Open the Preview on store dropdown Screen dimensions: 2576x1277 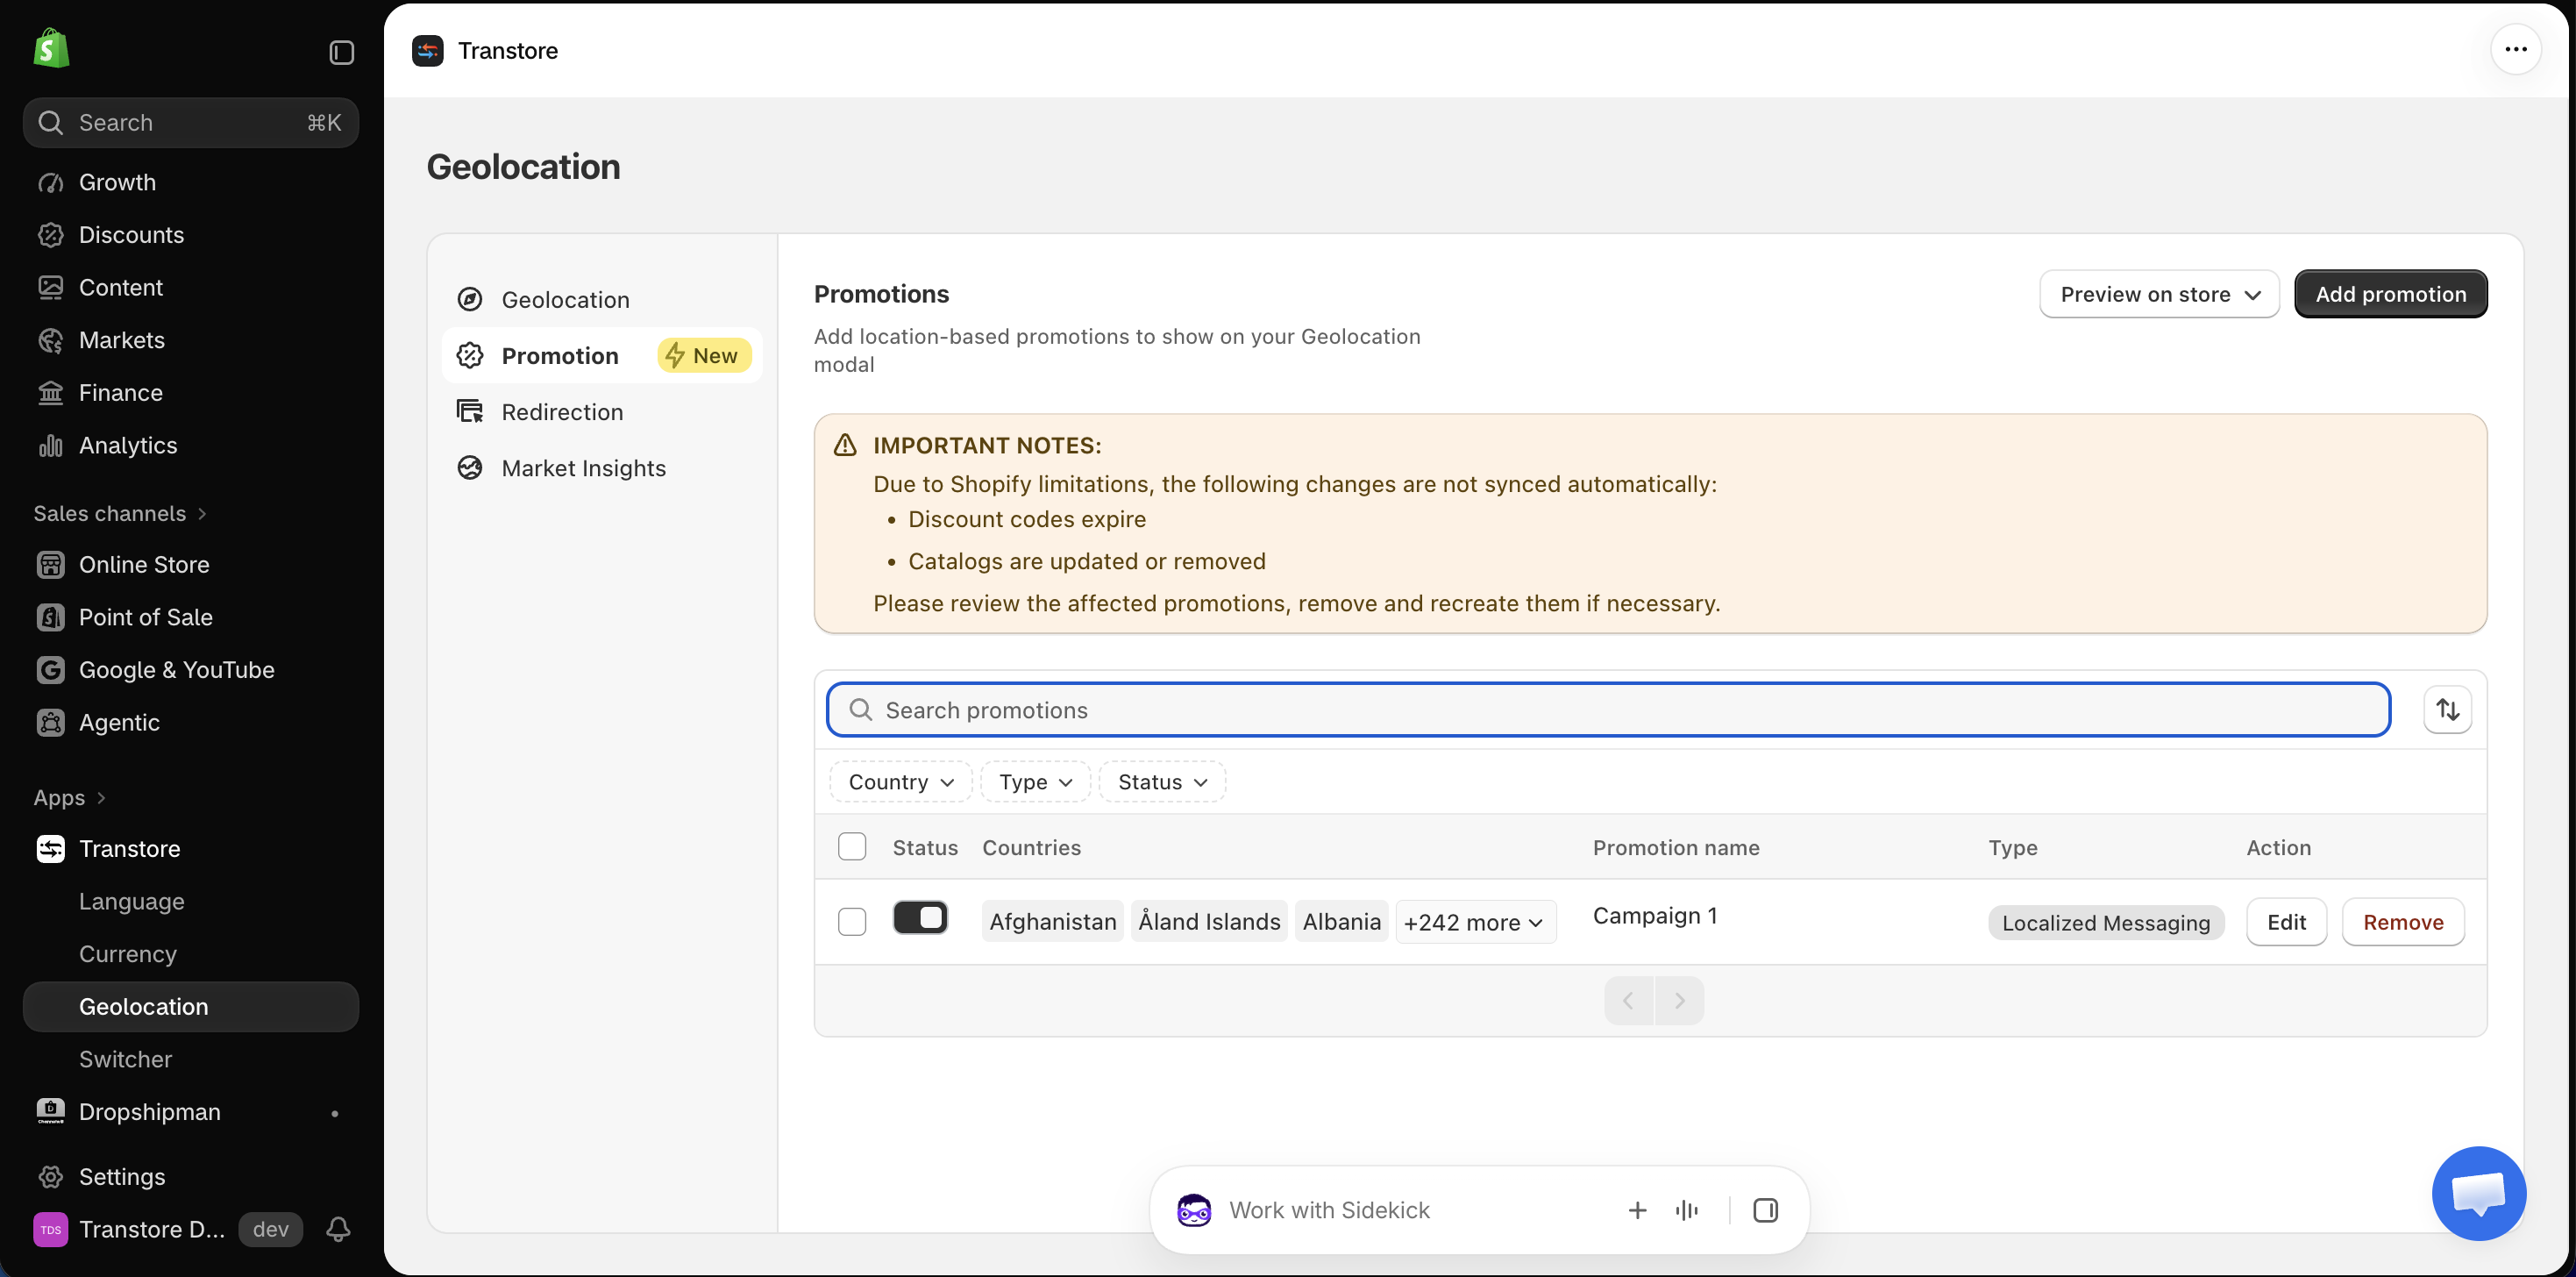2159,294
